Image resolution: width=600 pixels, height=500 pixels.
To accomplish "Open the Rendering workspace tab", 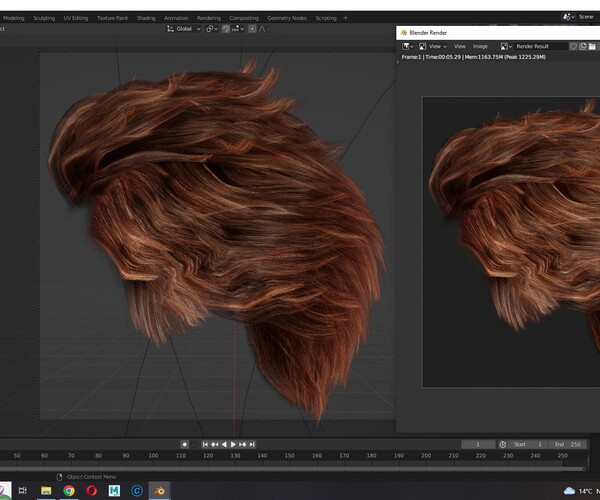I will (209, 18).
